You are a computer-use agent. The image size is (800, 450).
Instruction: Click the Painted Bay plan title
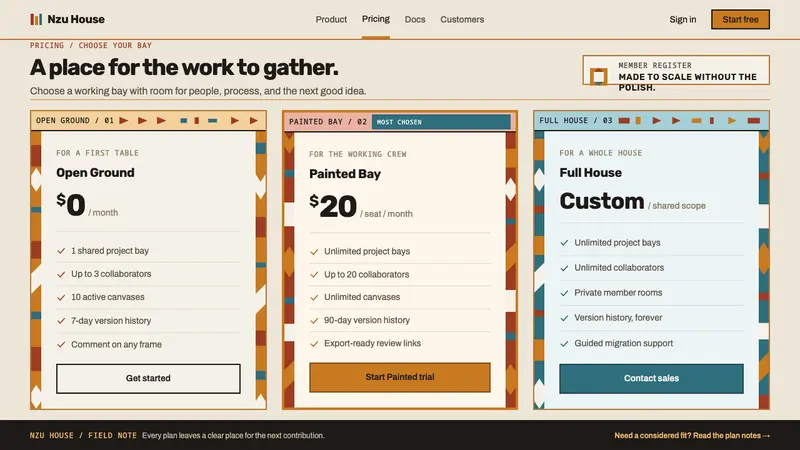(x=345, y=174)
